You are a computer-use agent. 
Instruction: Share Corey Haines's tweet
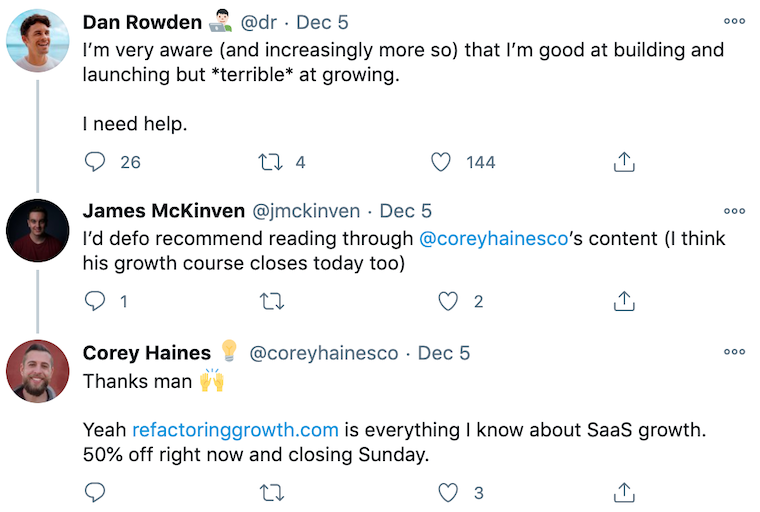tap(624, 492)
